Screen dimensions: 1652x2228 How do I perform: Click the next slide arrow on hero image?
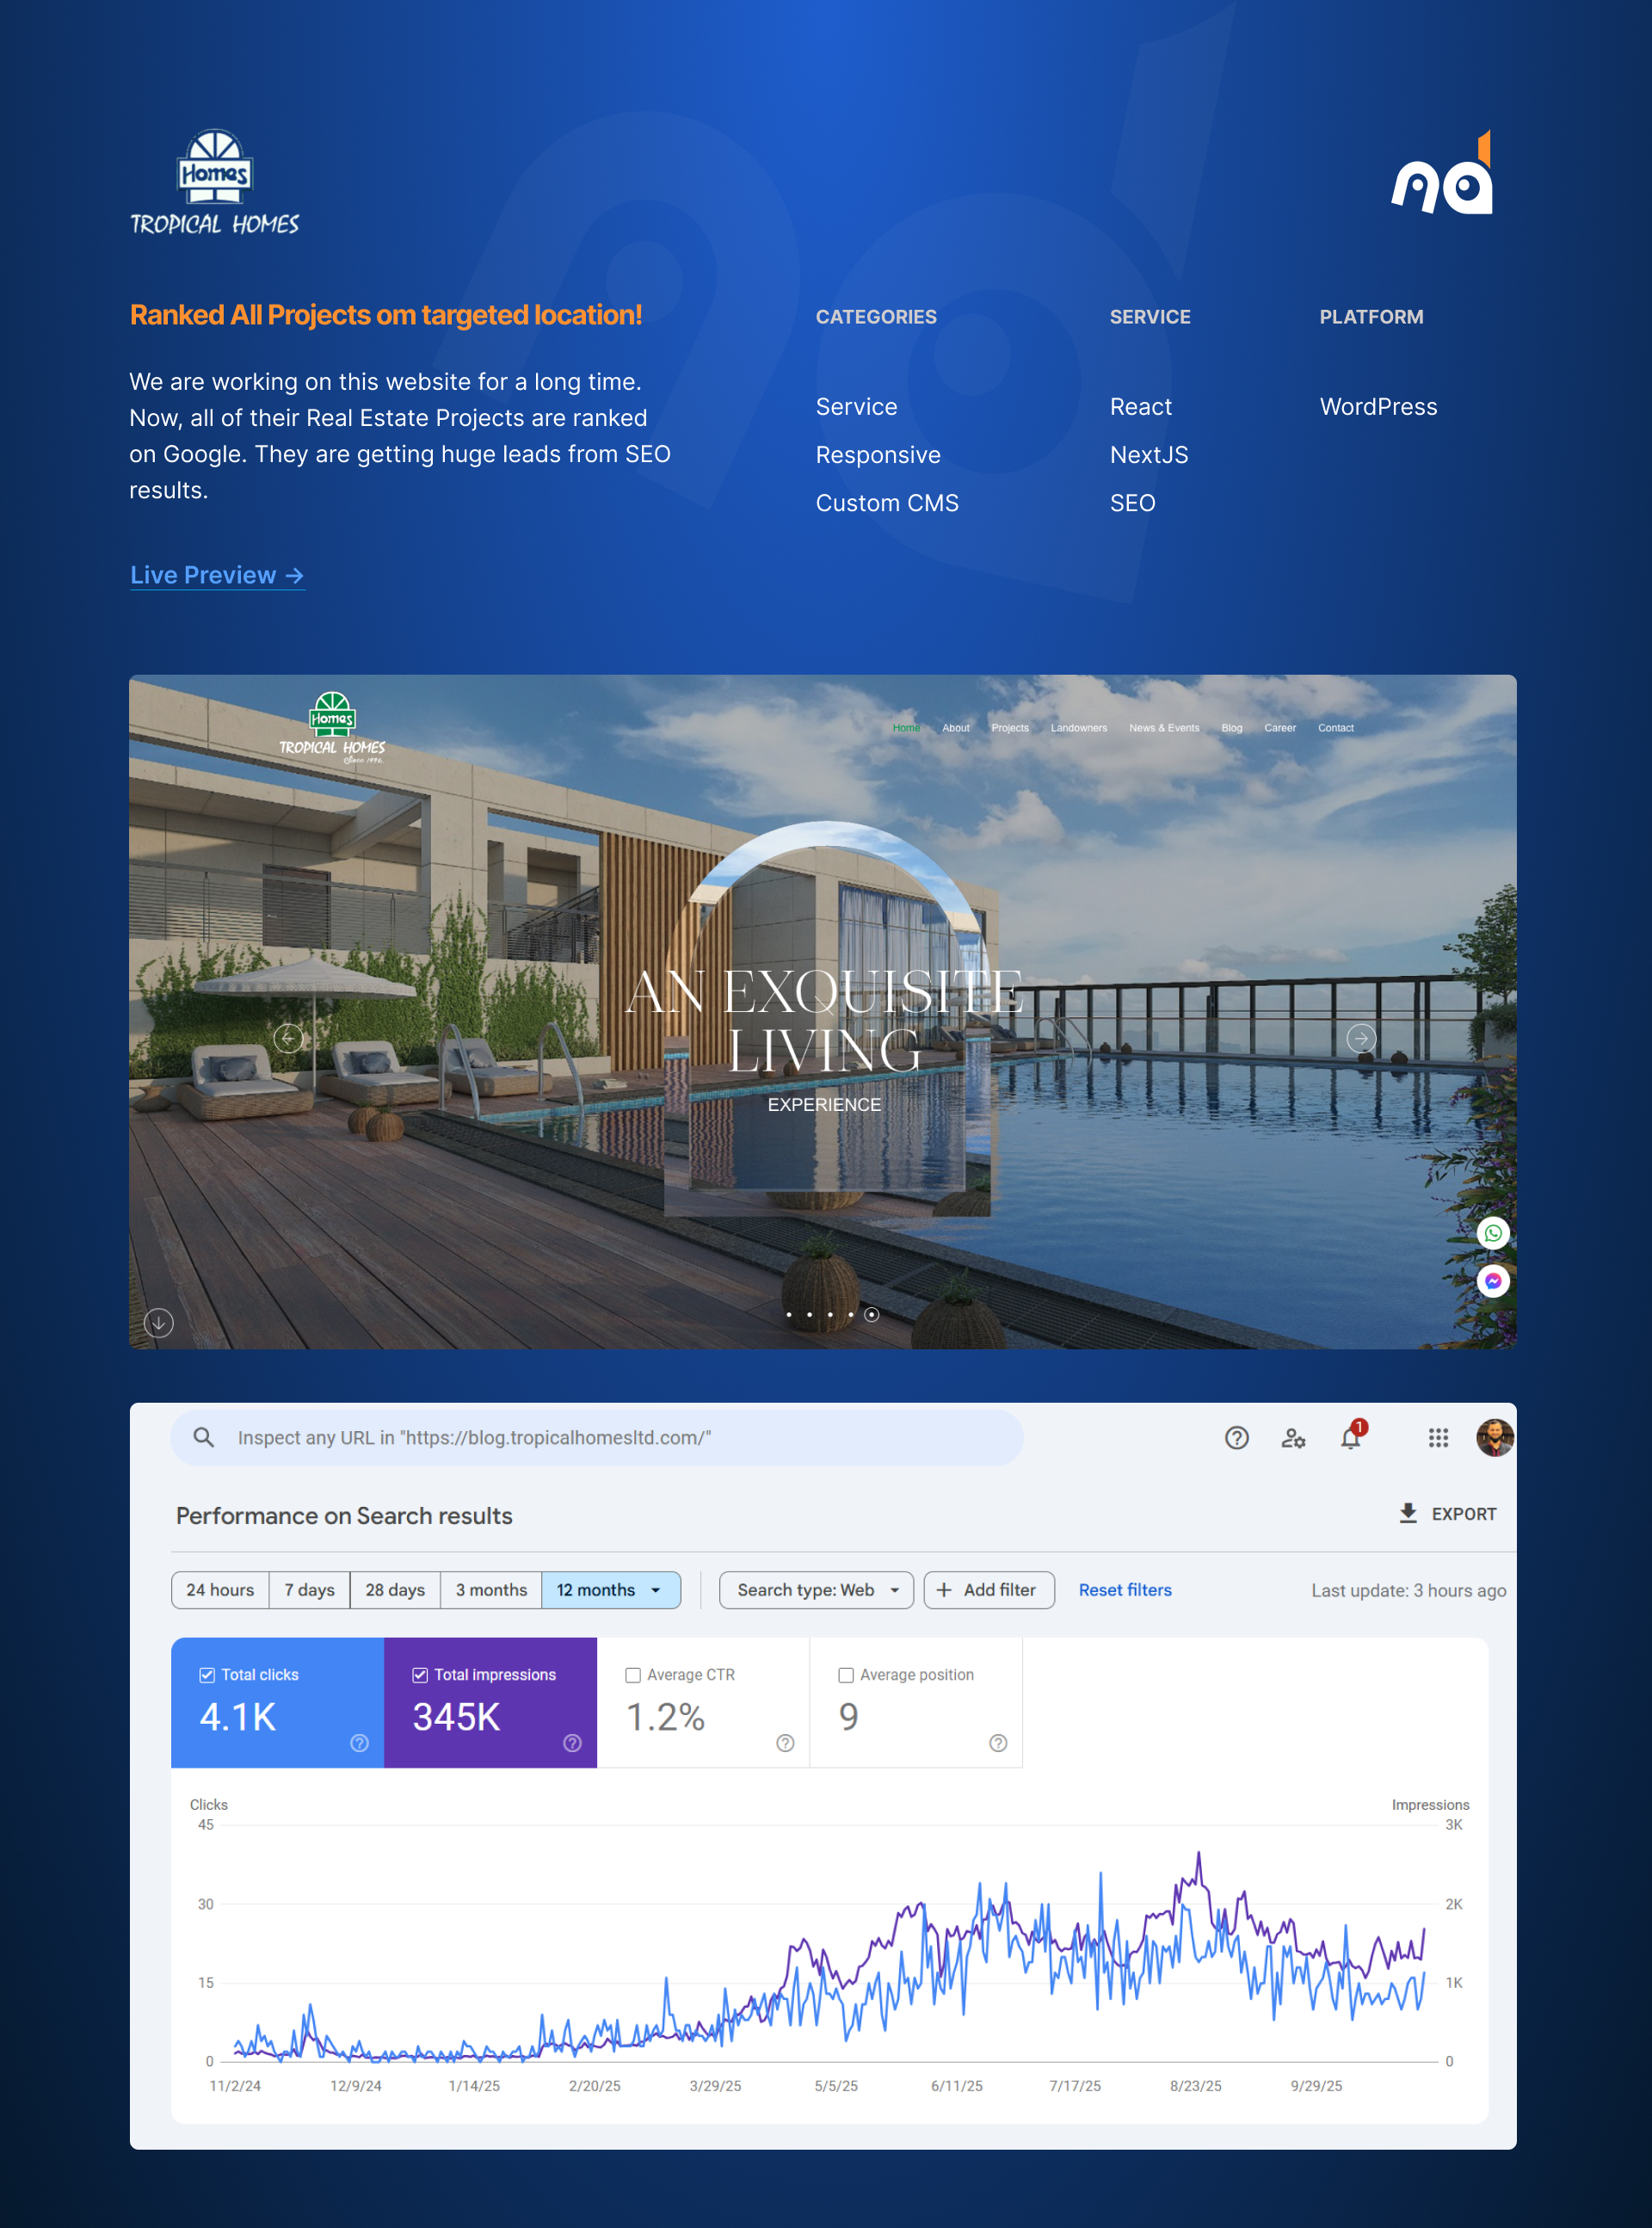(x=1361, y=1038)
